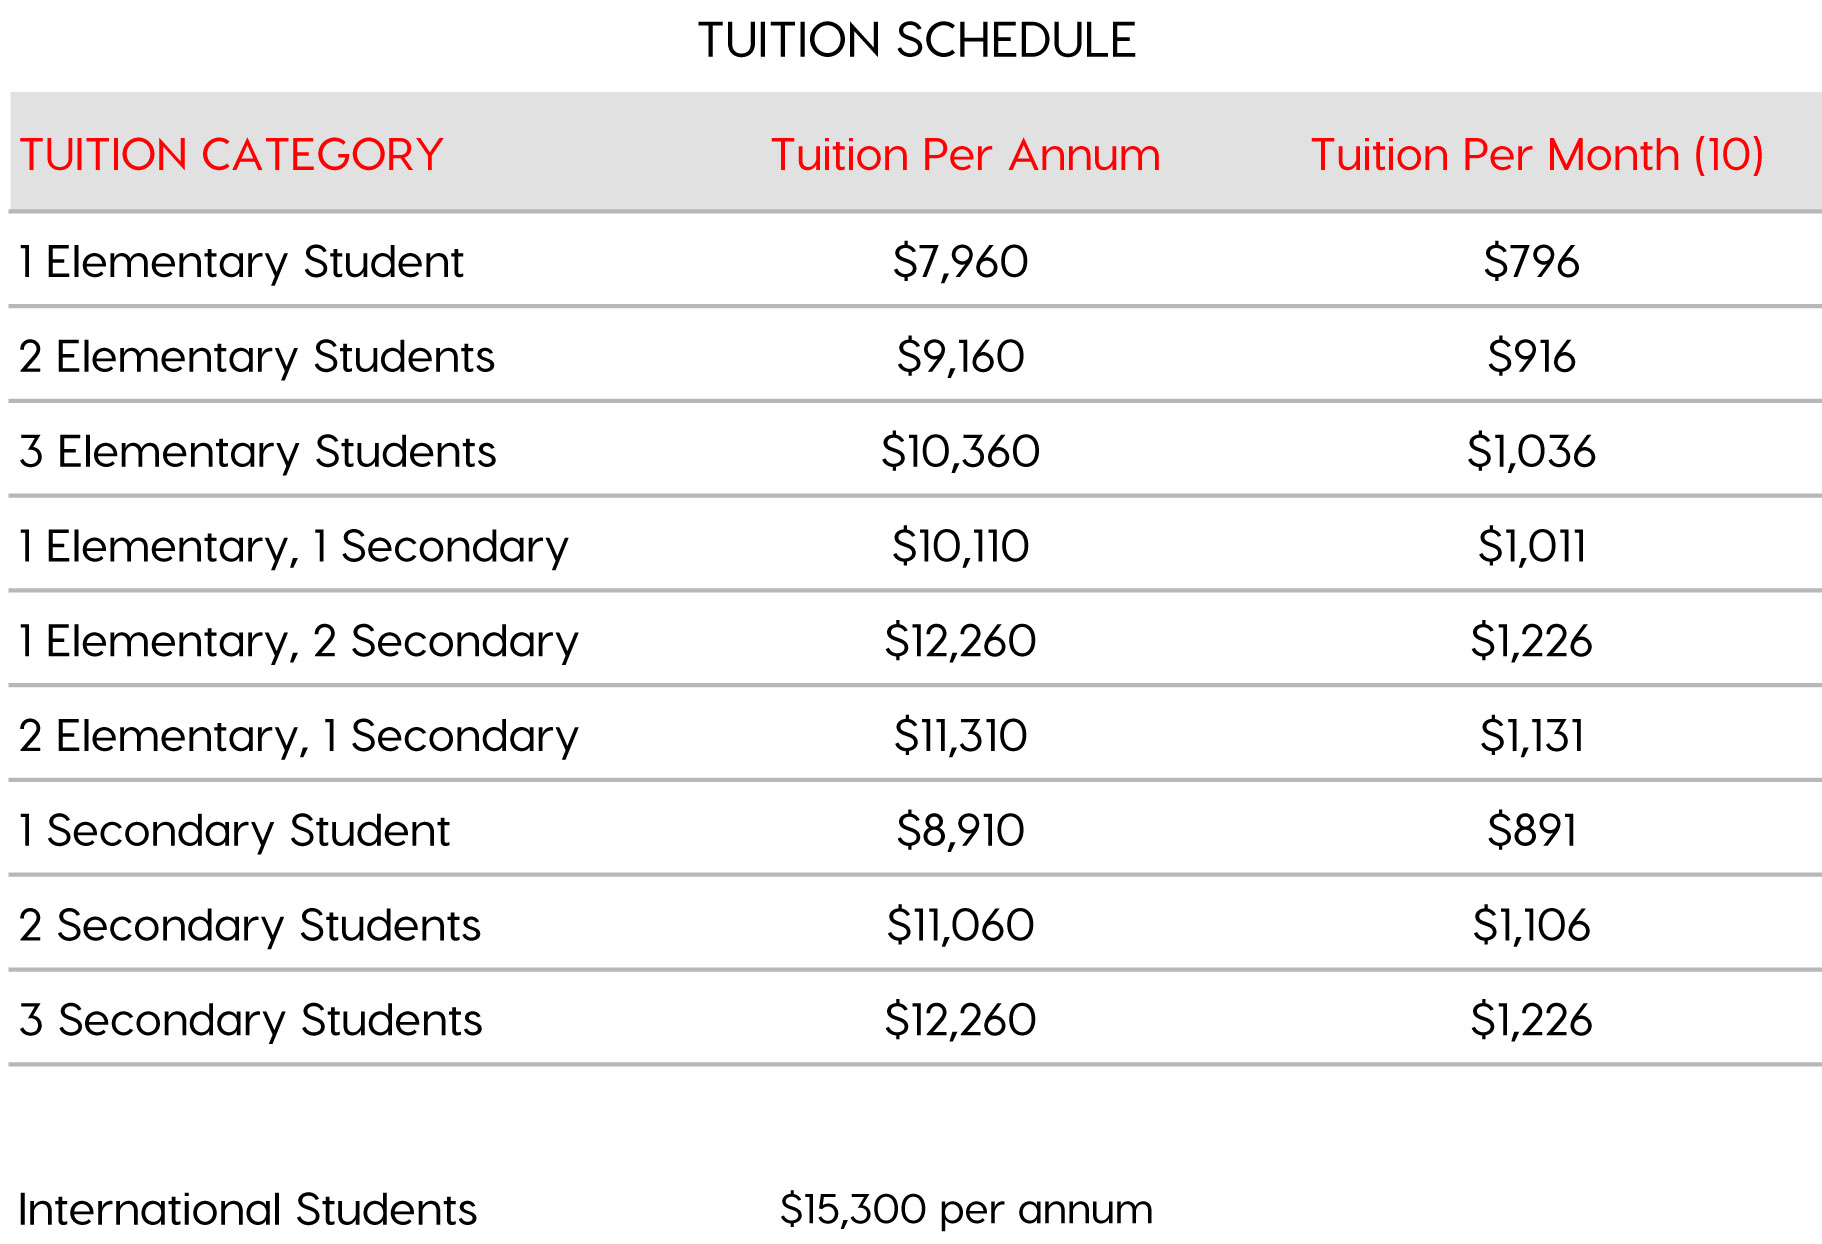
Task: Click the $7,960 annual tuition amount
Action: (x=960, y=262)
